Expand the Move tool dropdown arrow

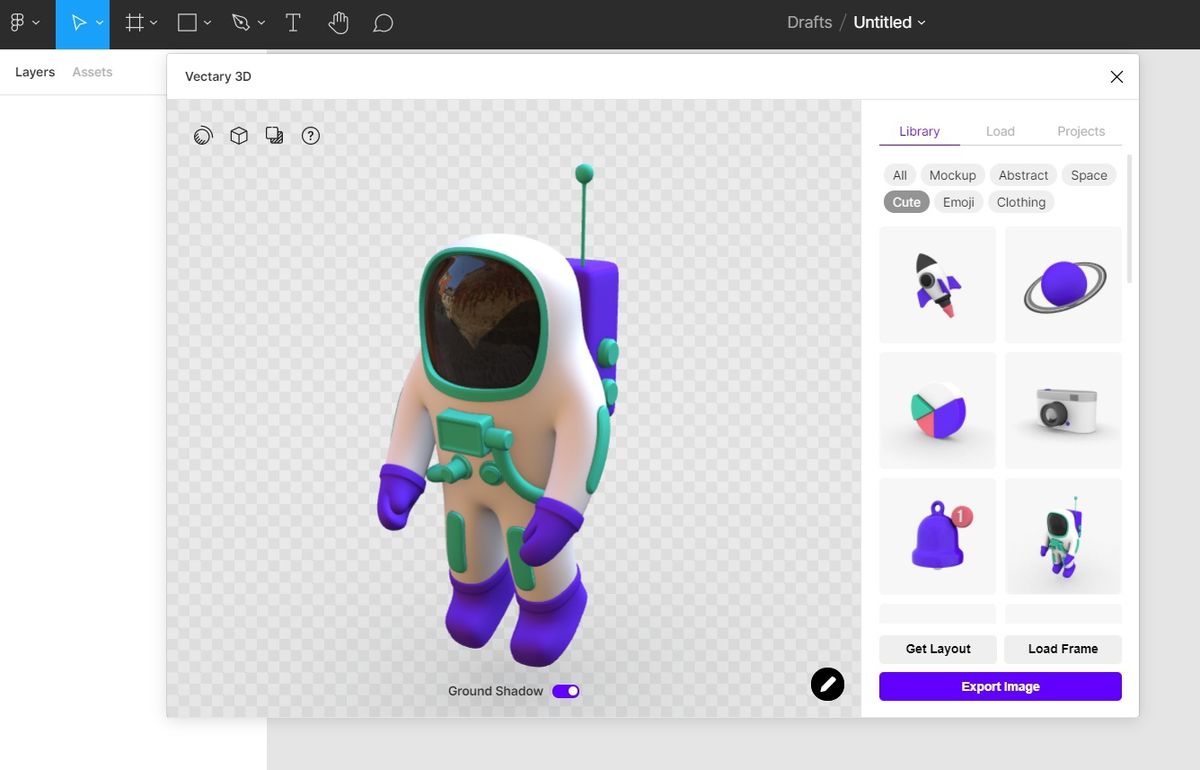(99, 23)
